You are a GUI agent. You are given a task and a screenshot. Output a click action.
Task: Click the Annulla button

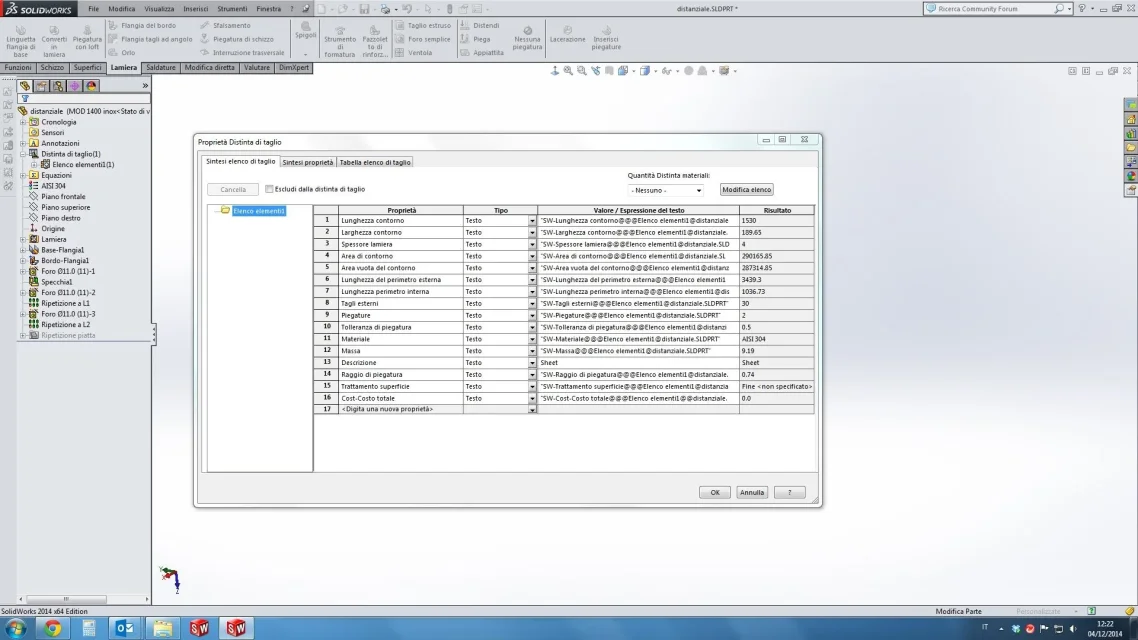coord(752,492)
